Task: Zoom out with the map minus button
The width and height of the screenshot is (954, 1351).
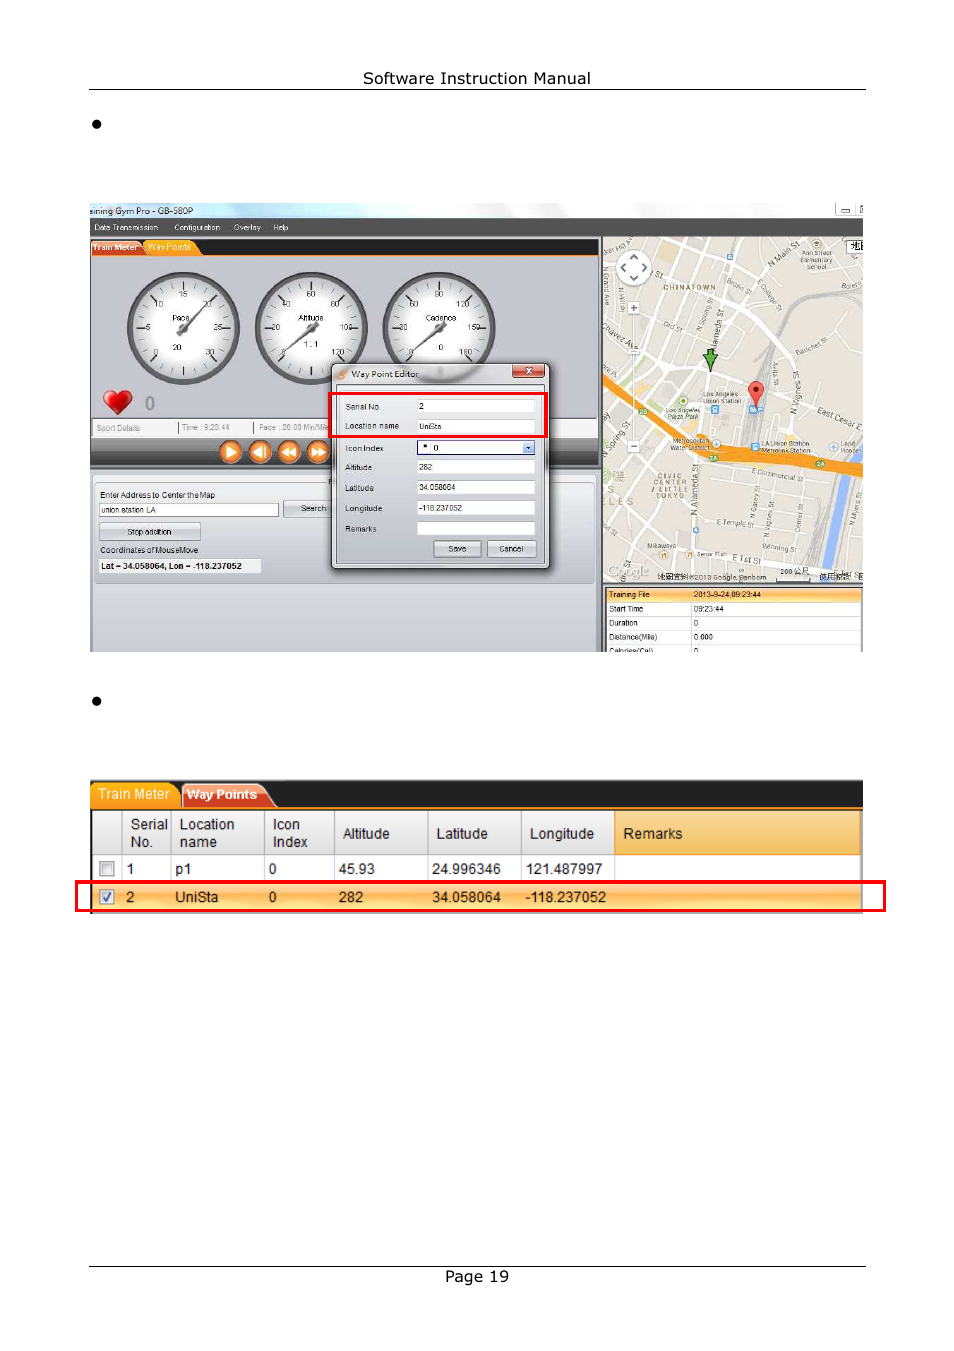Action: coord(634,446)
